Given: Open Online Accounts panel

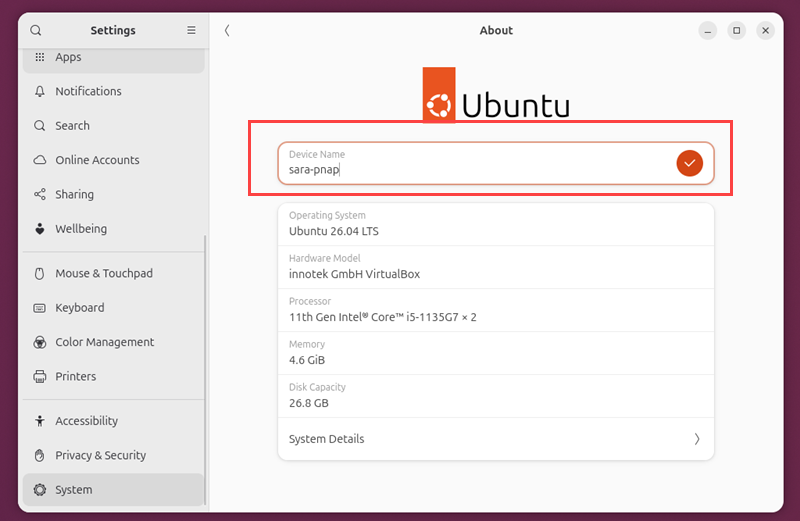Looking at the screenshot, I should pyautogui.click(x=113, y=160).
